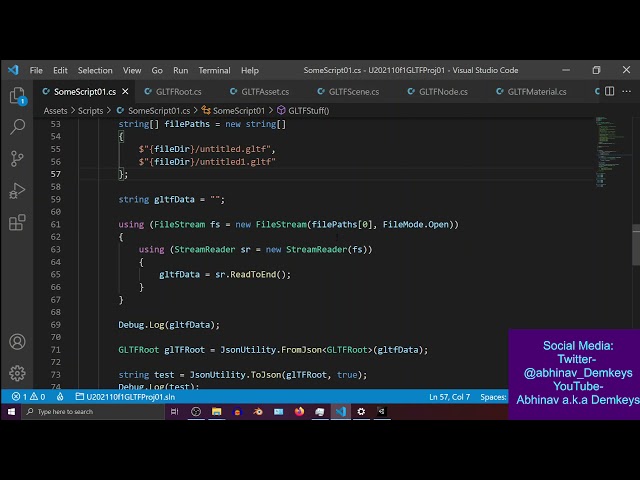Click "JsonUtility.ToJson" on line 73
The image size is (640, 480).
235,375
